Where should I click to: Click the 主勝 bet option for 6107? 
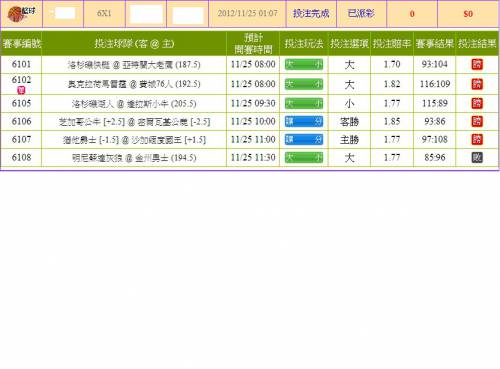click(x=349, y=140)
